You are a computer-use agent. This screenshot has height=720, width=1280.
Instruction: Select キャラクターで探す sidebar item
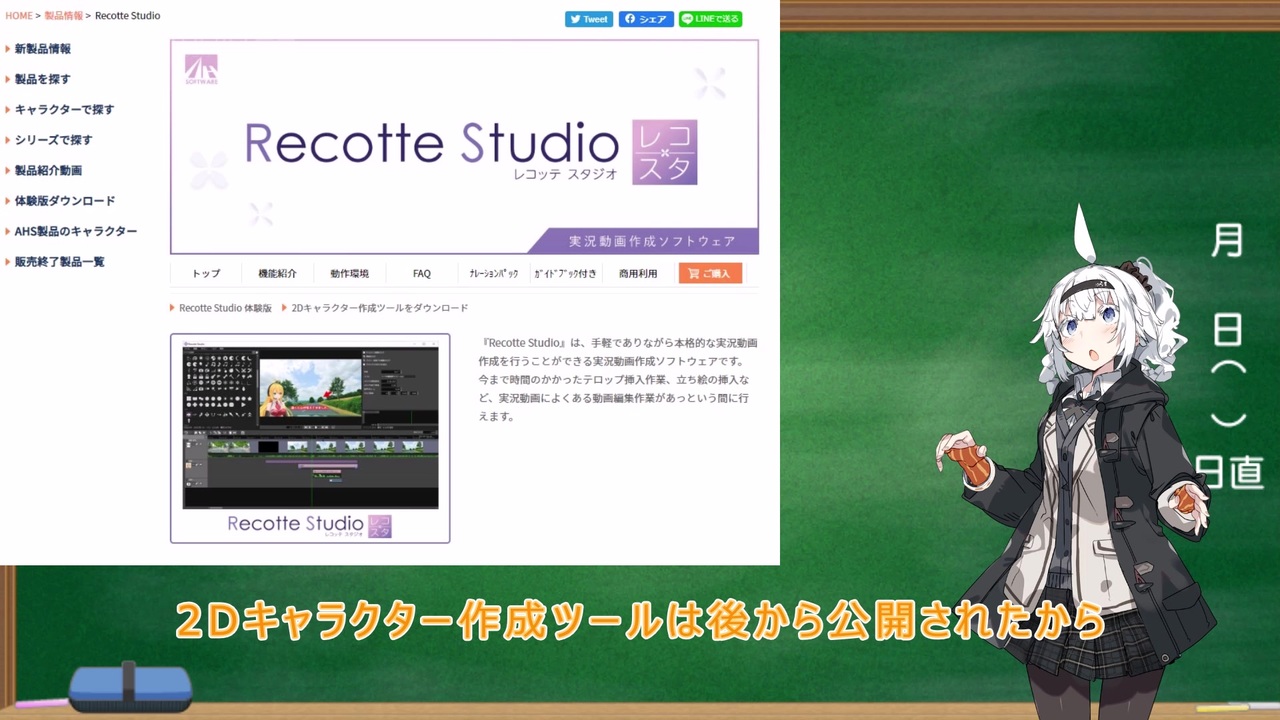coord(64,109)
